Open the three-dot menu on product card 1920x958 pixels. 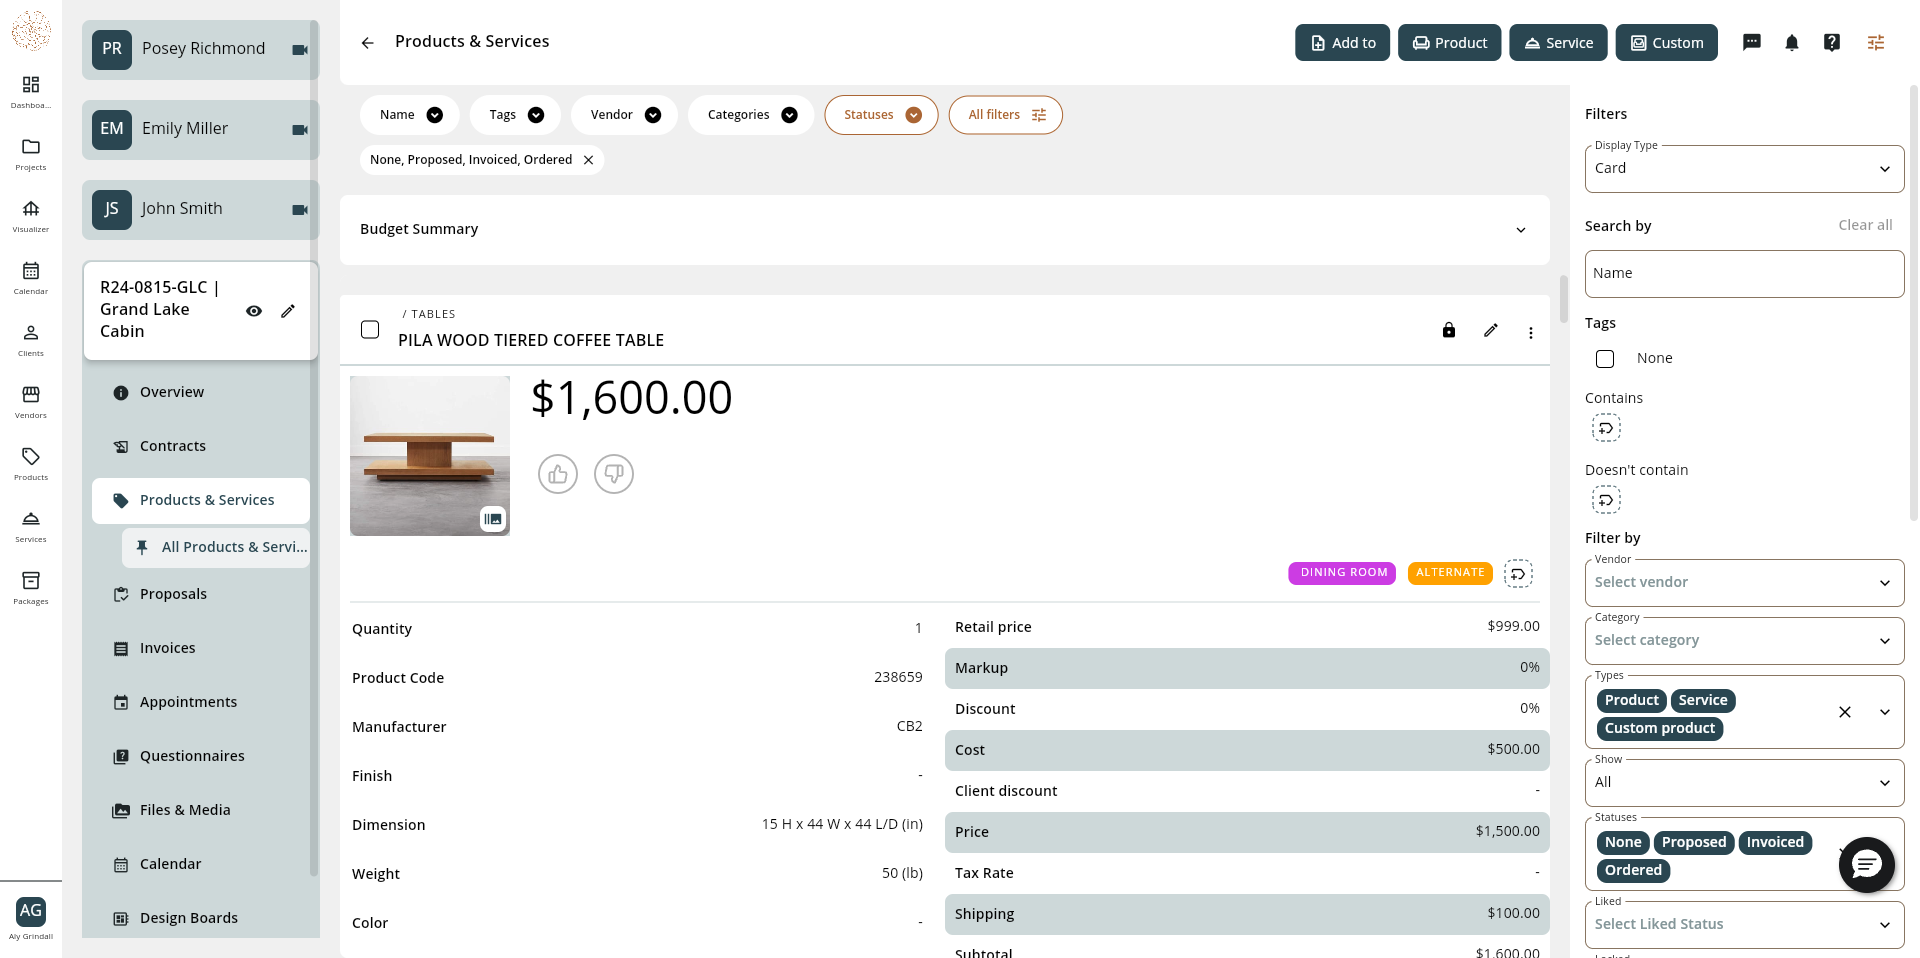(x=1531, y=333)
